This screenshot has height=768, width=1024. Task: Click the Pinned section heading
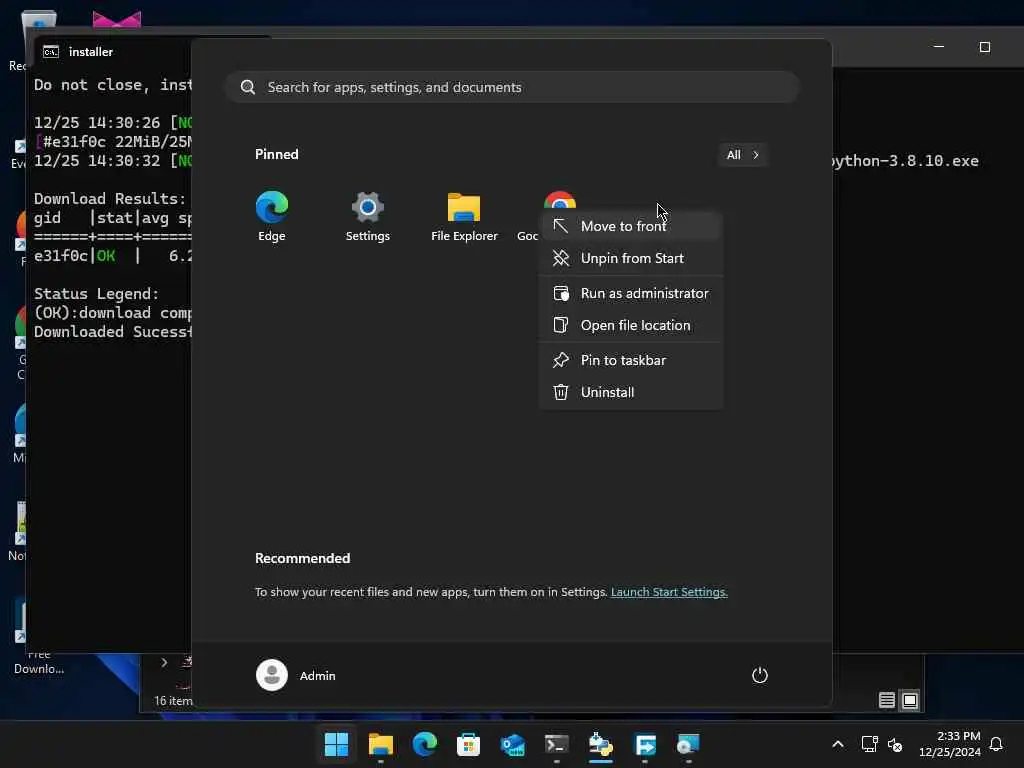(x=276, y=154)
